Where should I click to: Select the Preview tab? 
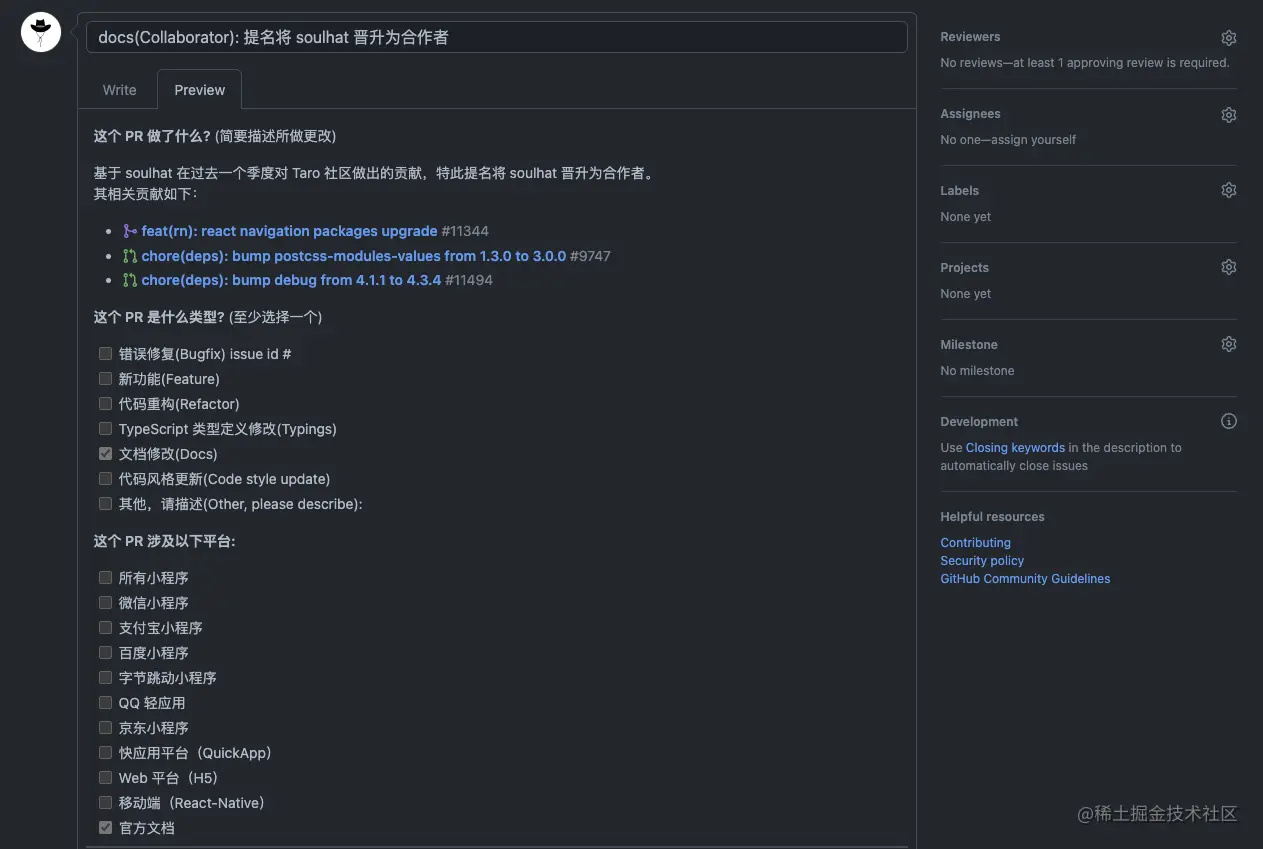[199, 90]
